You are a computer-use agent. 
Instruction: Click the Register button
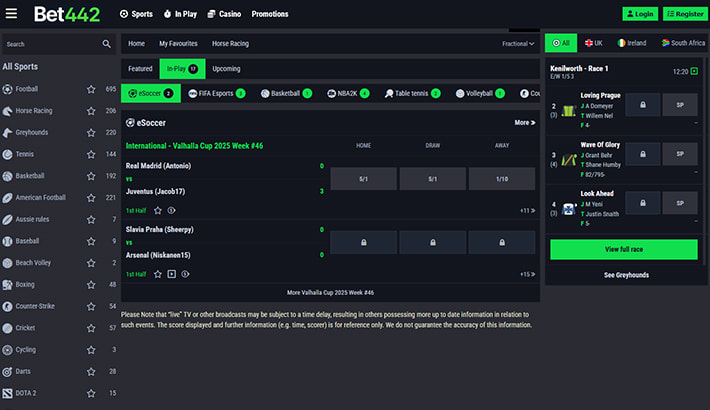tap(685, 14)
